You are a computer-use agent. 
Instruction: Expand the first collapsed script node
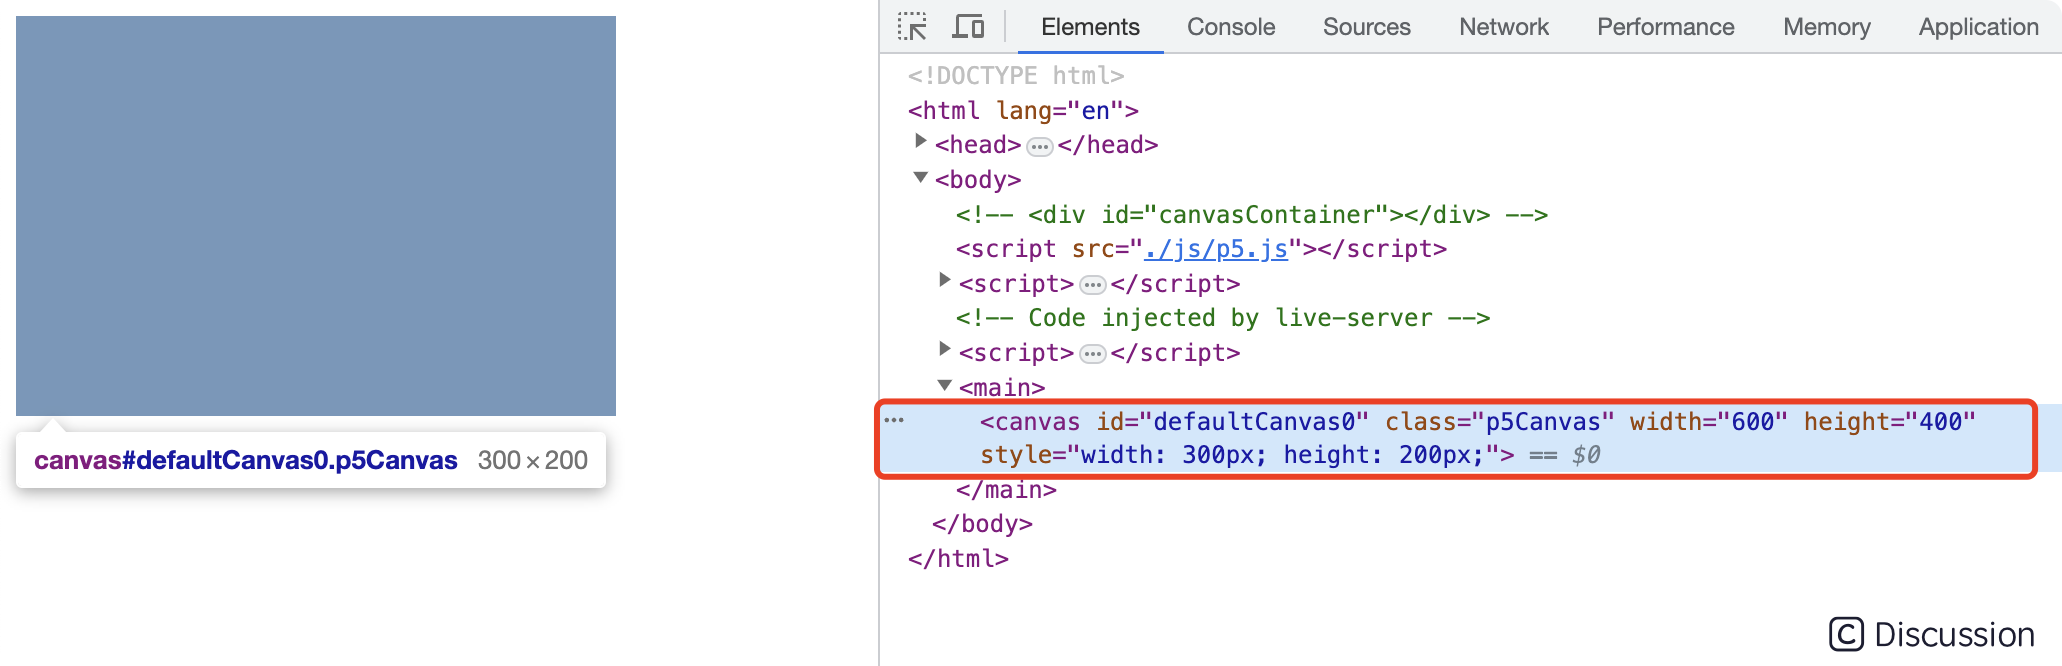pyautogui.click(x=944, y=281)
